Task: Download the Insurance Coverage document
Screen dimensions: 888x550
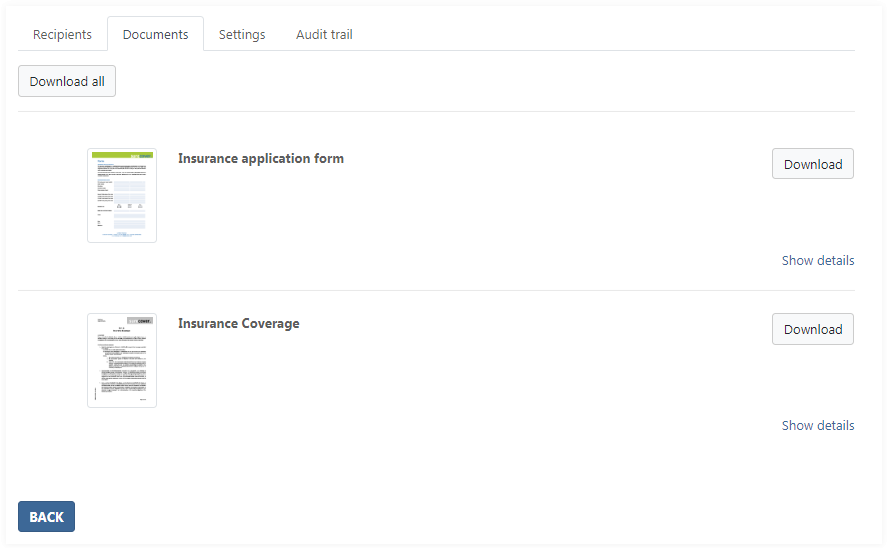Action: tap(812, 329)
